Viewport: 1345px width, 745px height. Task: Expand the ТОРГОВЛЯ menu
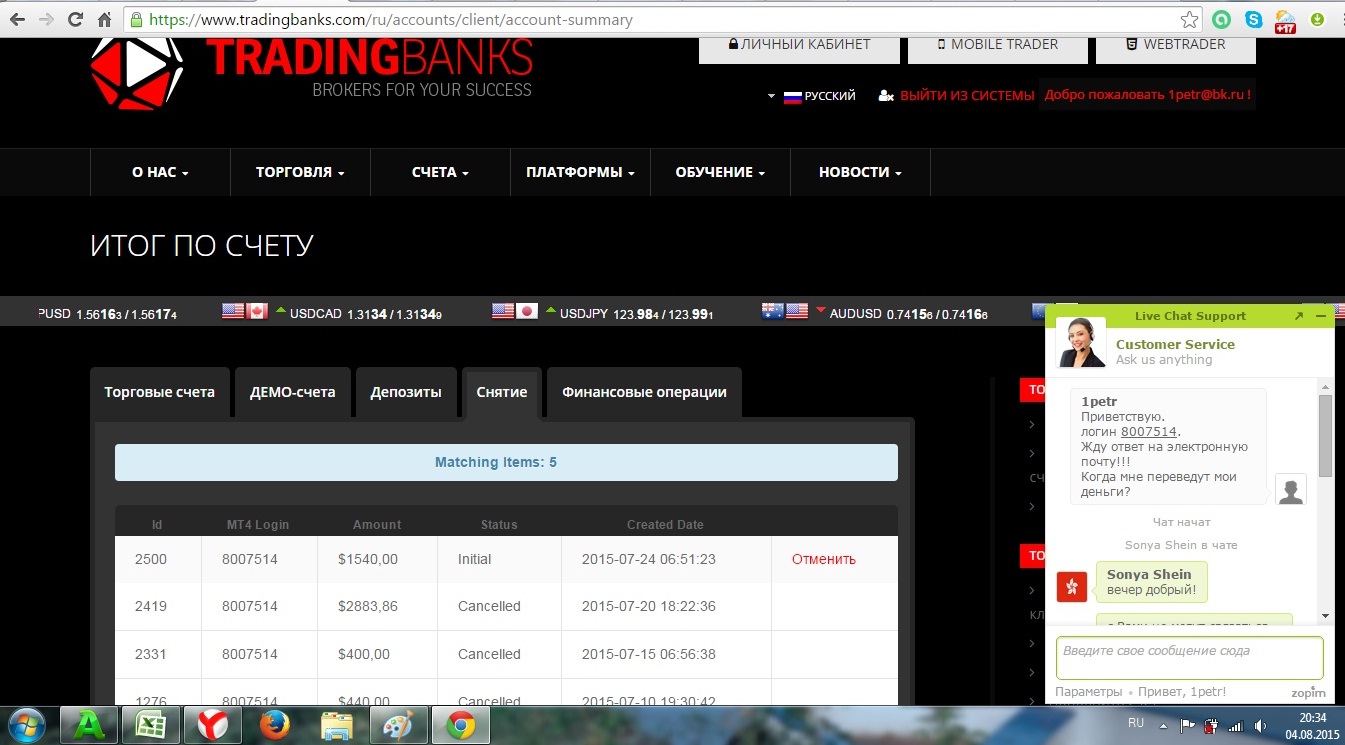[300, 172]
